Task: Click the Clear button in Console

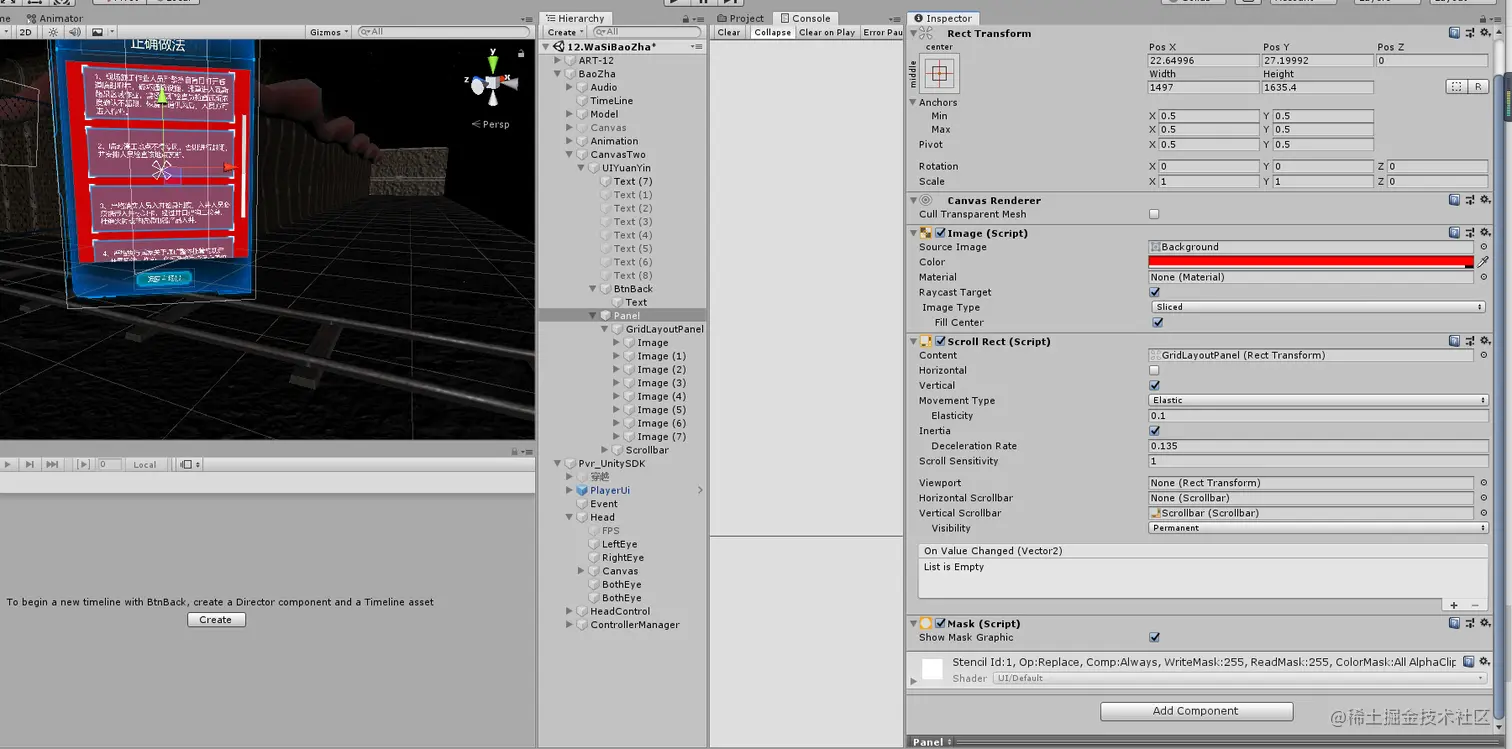Action: point(729,32)
